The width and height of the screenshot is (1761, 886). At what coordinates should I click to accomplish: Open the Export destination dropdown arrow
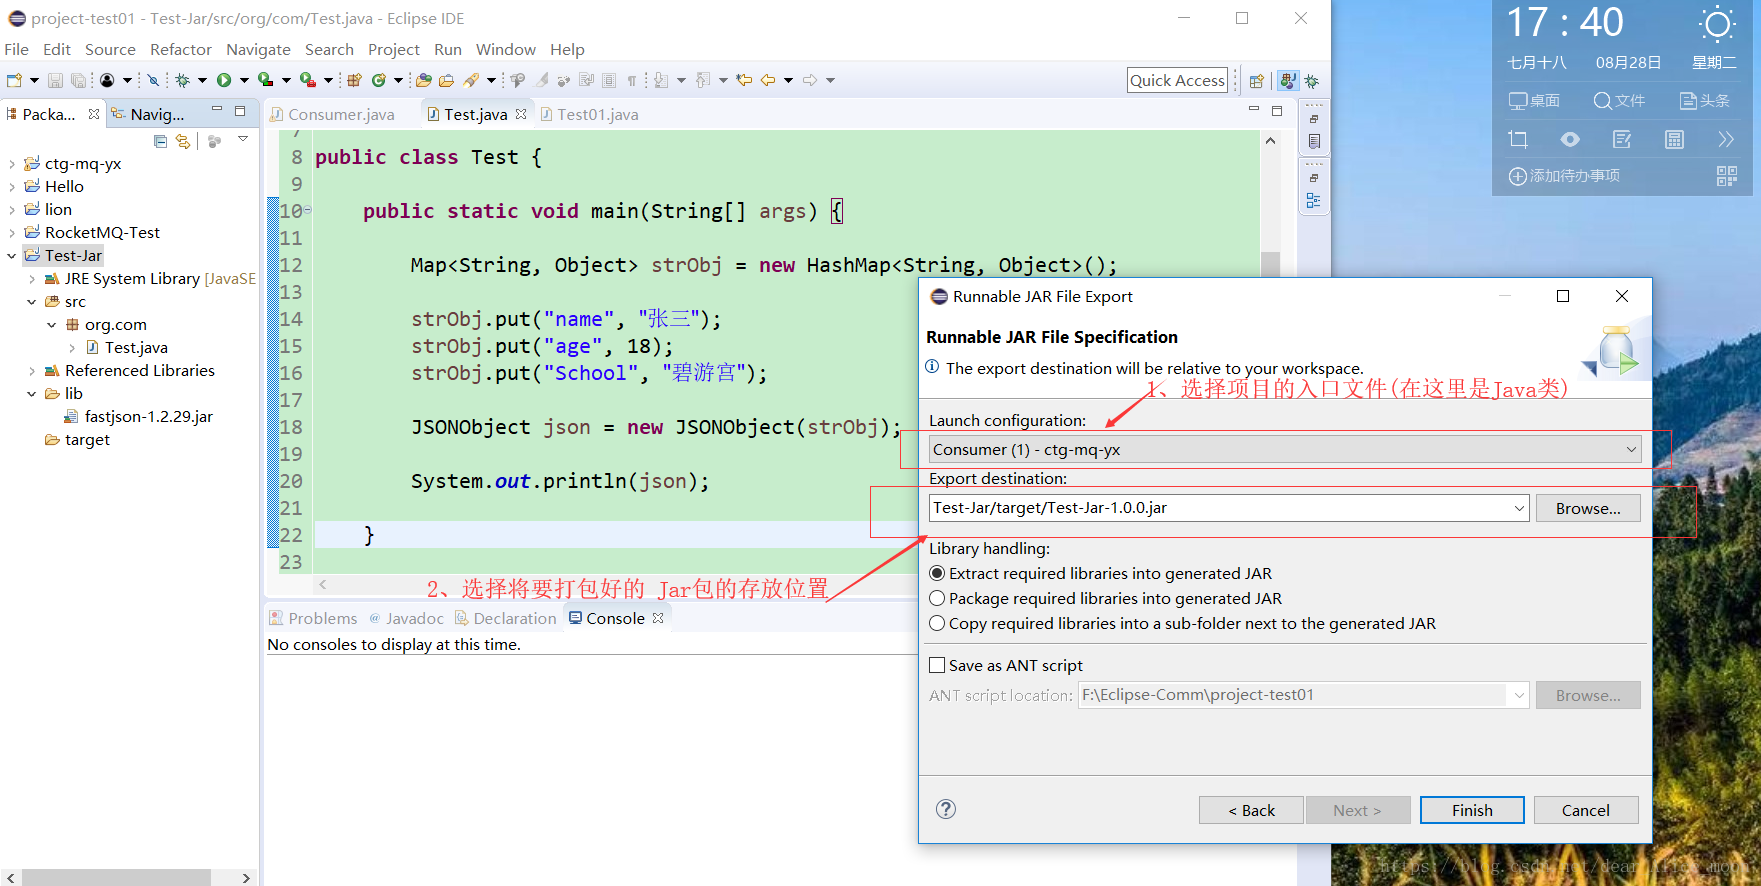[x=1519, y=508]
